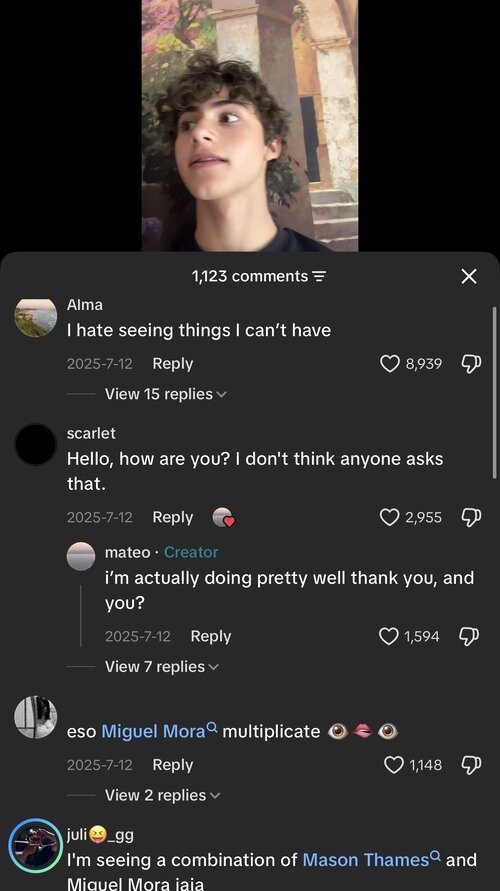Like scarlet's comment with 2,955 likes

click(390, 517)
